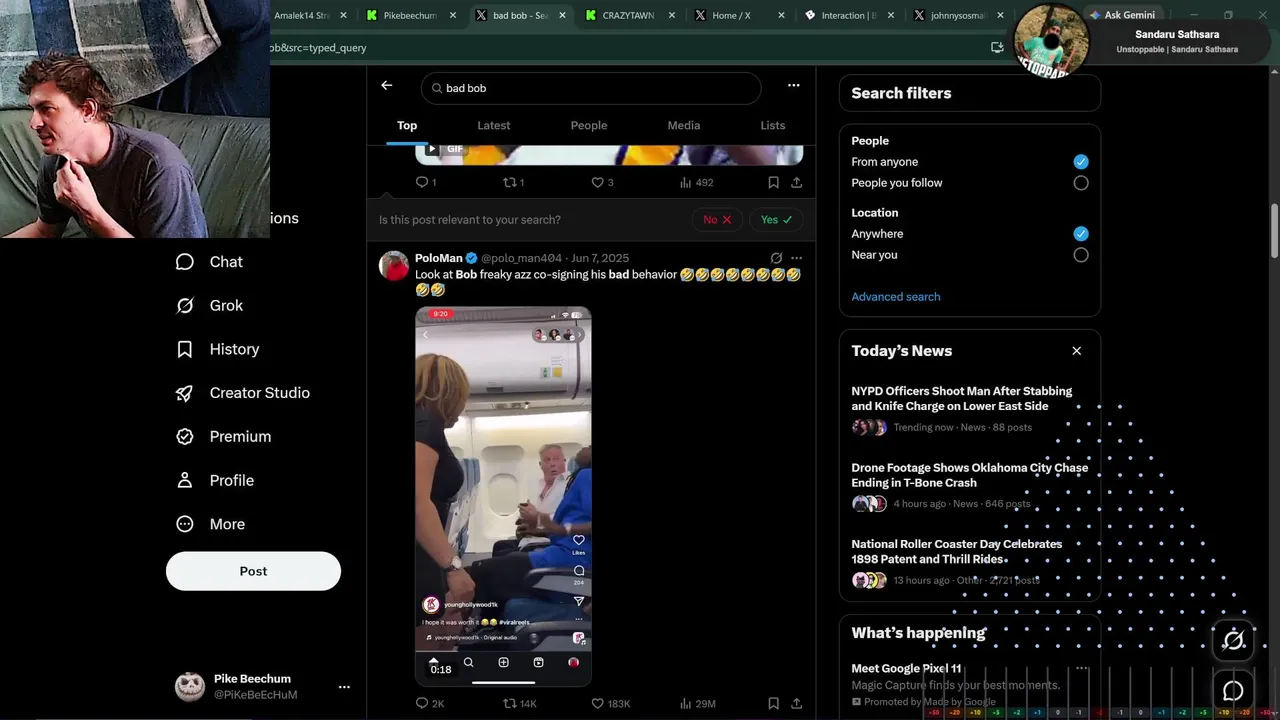Click the page's vertical scrollbar thumb
The image size is (1280, 720).
[1274, 231]
